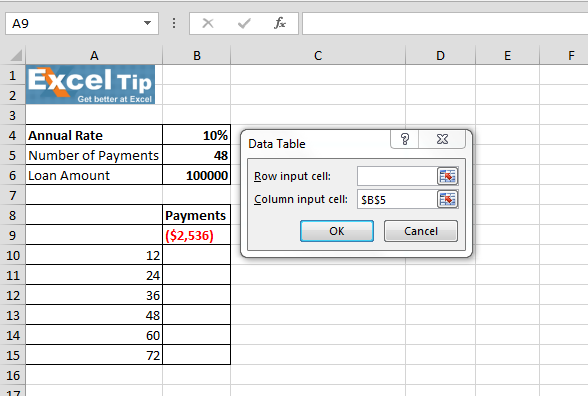Select column F header
Image resolution: width=588 pixels, height=396 pixels.
click(x=564, y=56)
